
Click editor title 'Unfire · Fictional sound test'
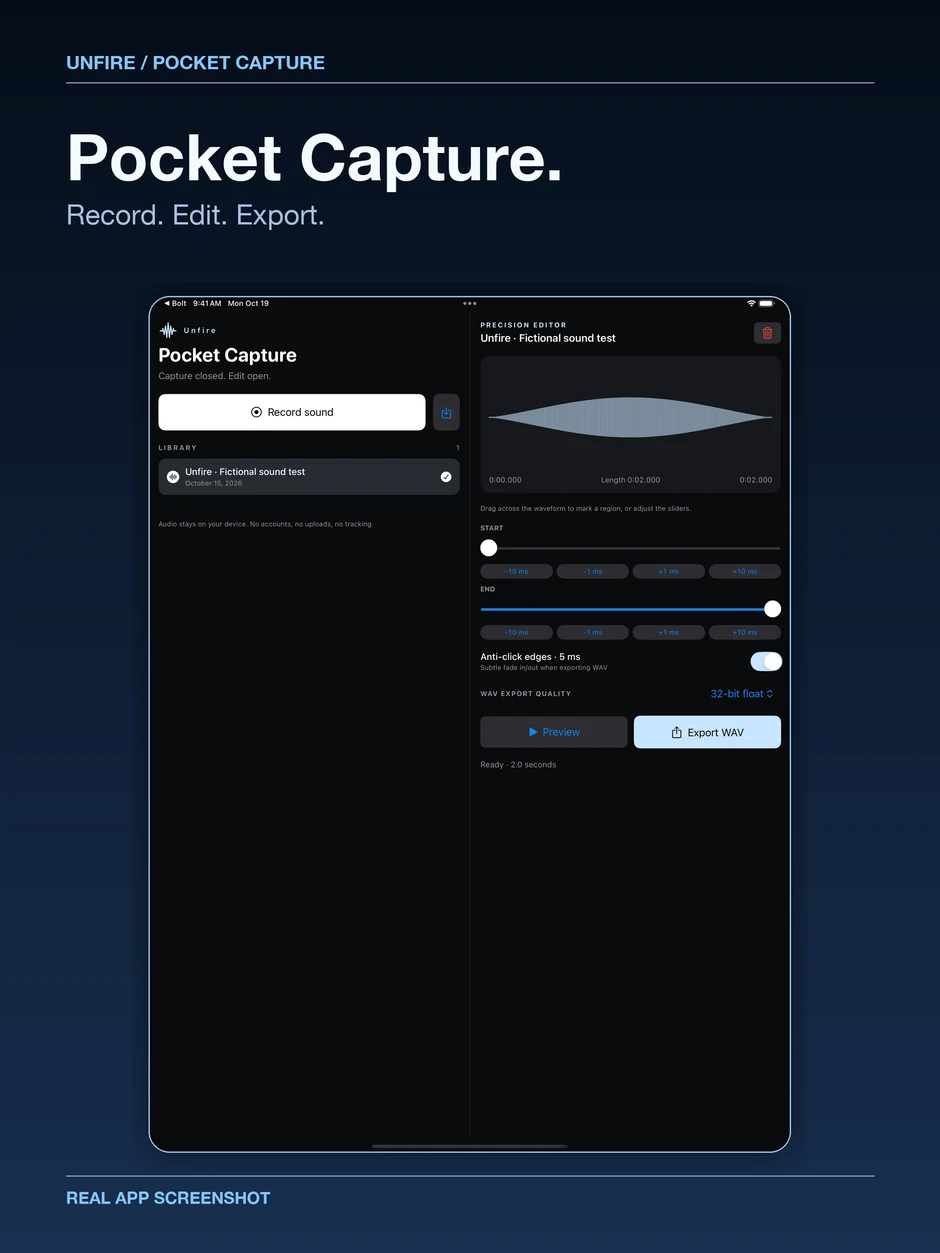coord(548,338)
